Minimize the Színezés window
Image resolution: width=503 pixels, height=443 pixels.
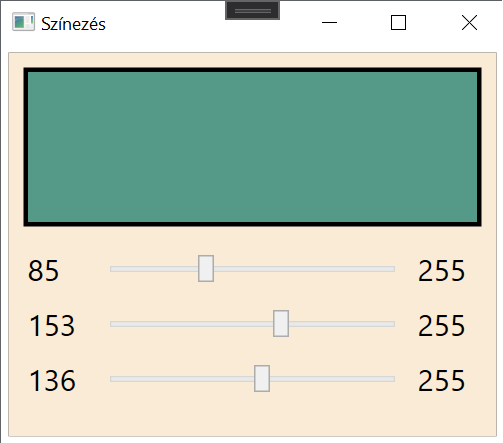tap(329, 23)
